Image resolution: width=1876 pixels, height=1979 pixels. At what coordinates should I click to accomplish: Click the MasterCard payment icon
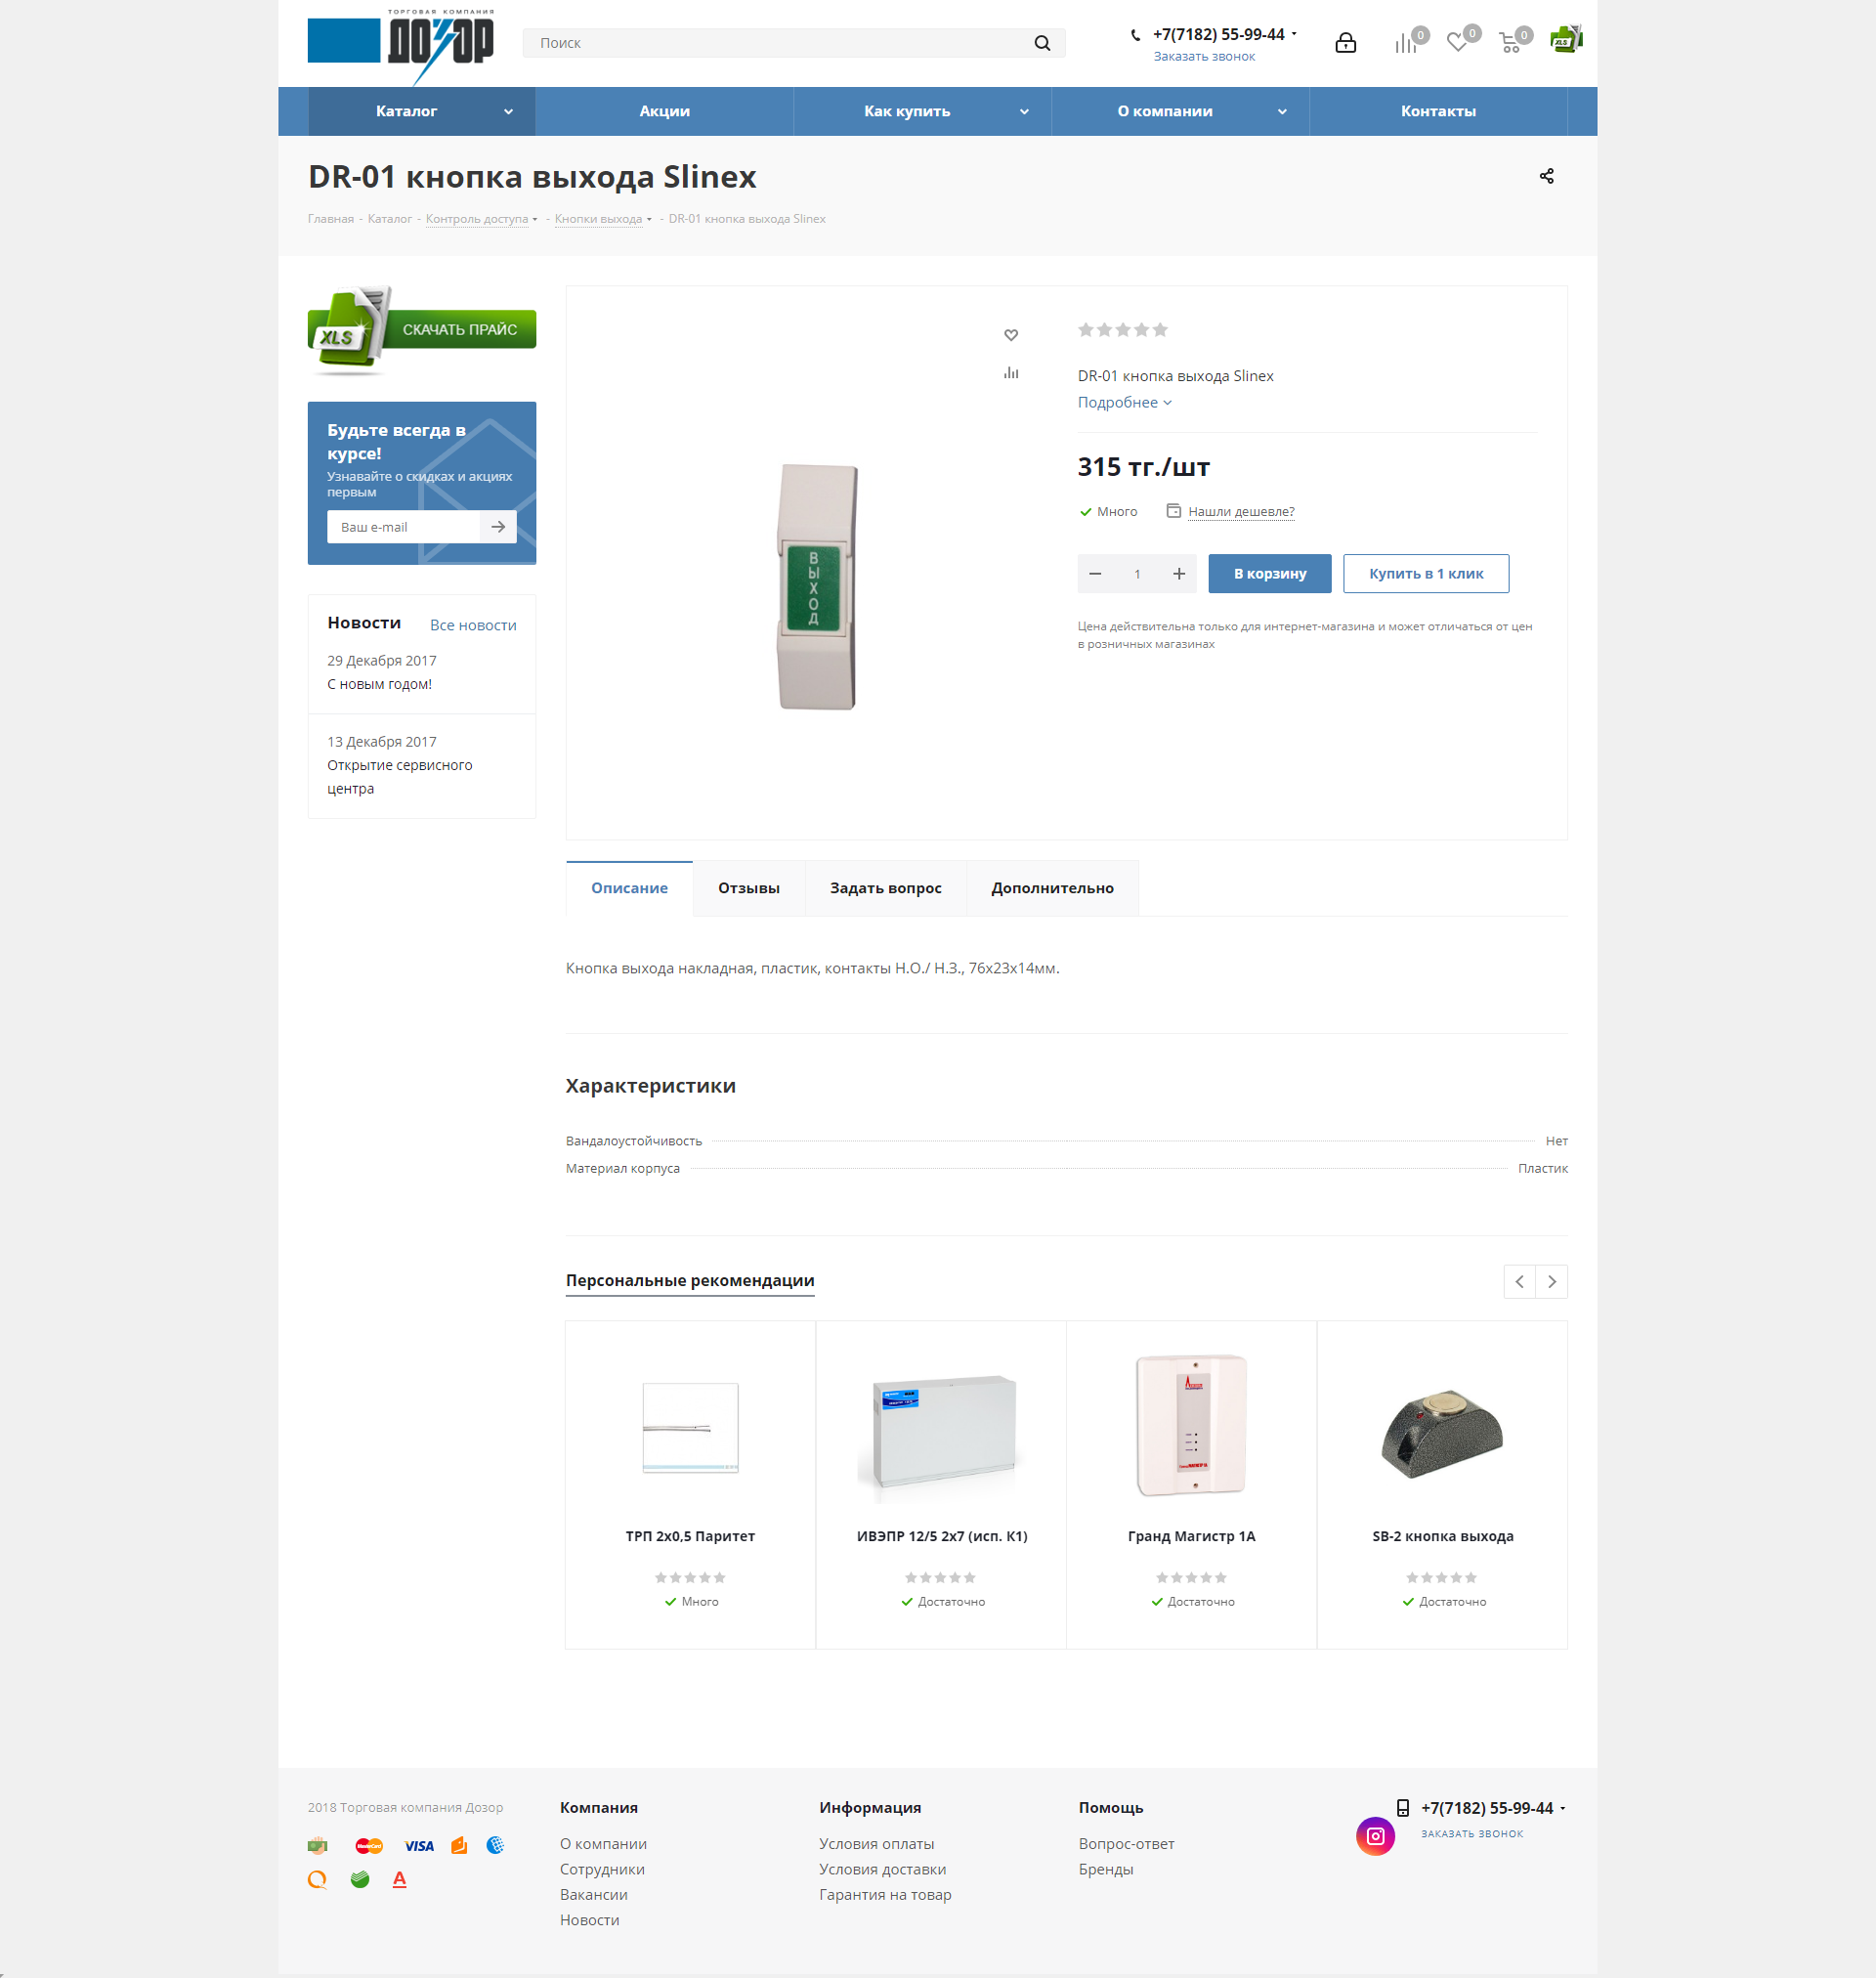click(369, 1847)
